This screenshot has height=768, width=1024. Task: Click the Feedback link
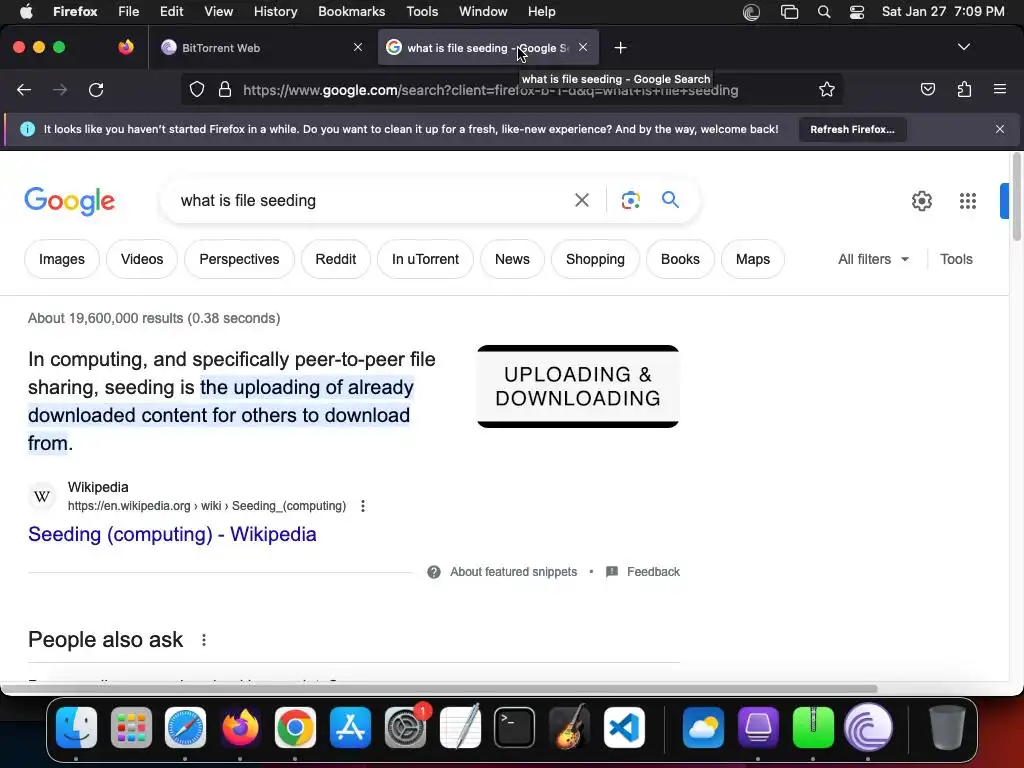coord(653,572)
